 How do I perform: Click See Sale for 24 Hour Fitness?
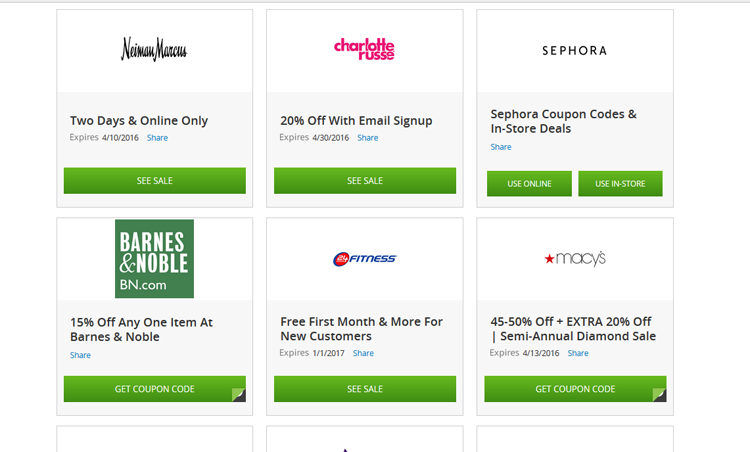365,389
